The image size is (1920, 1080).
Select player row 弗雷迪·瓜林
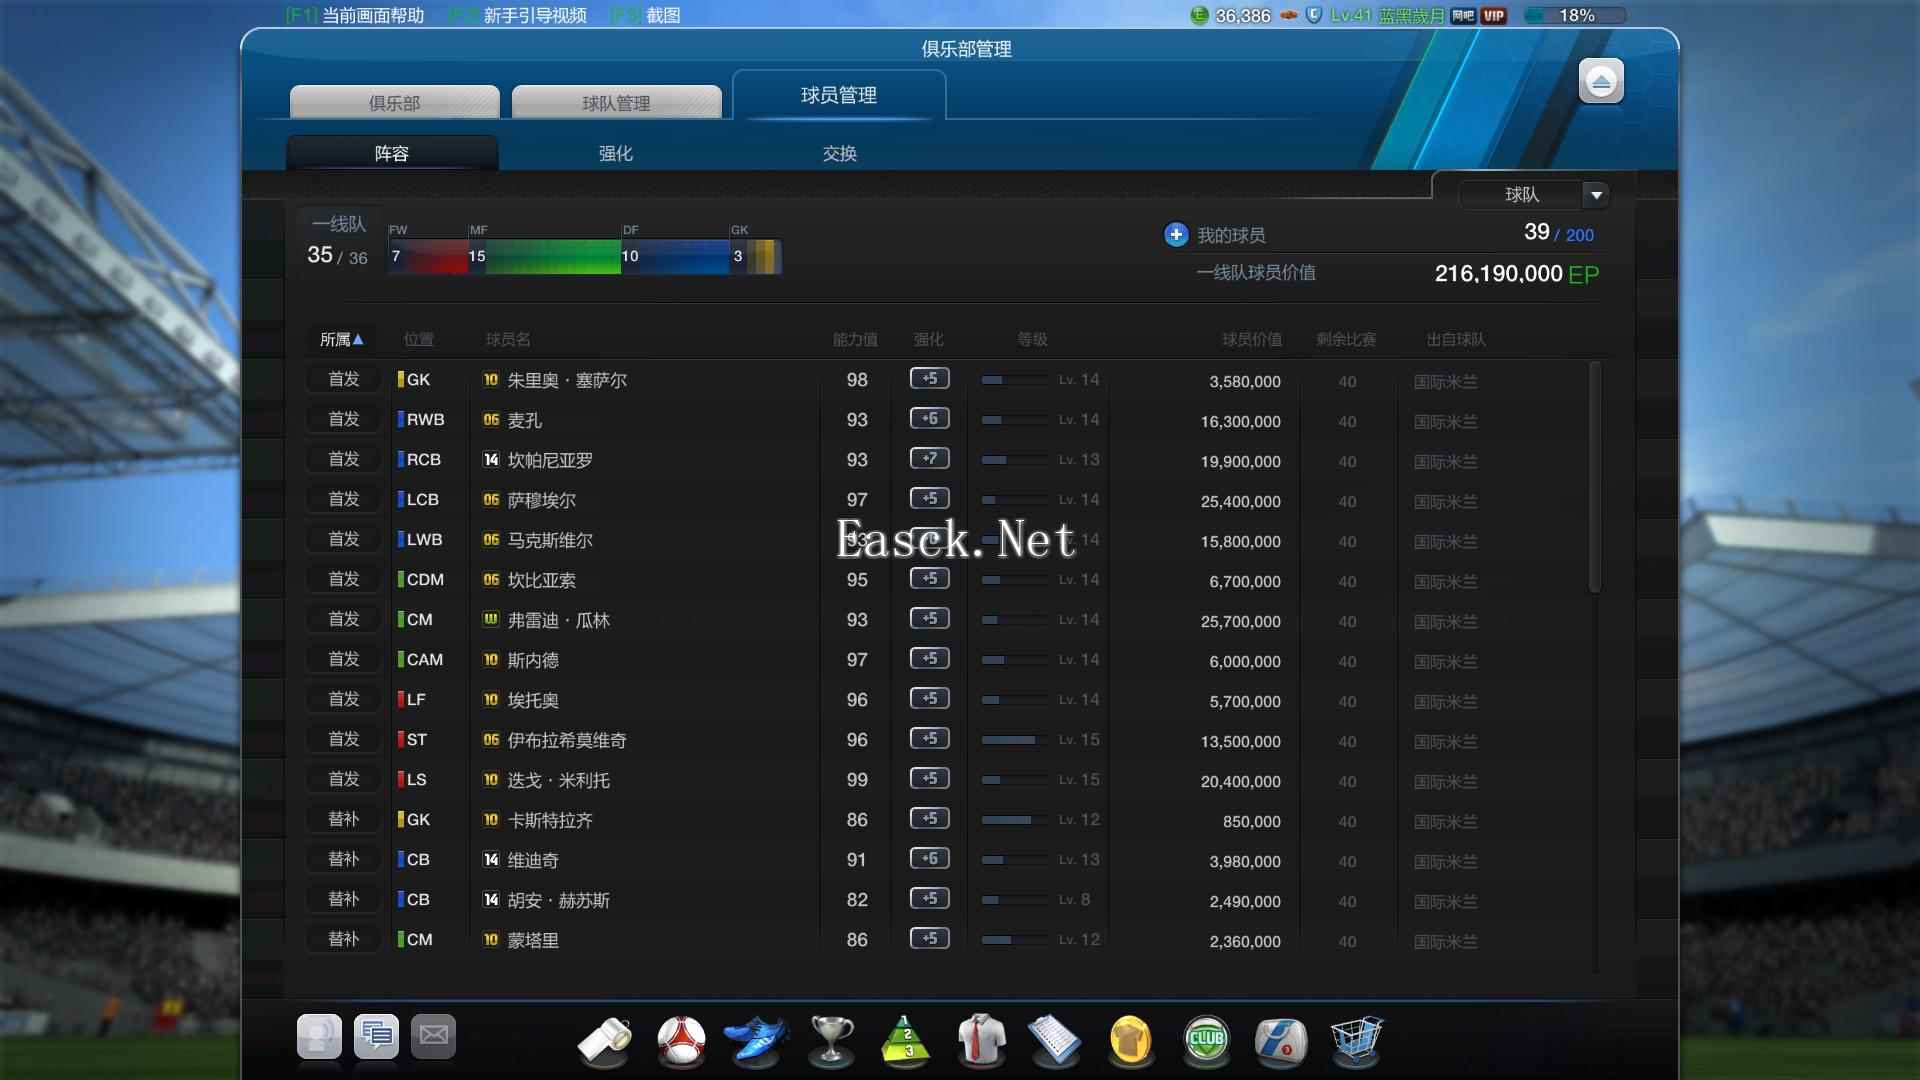[945, 619]
